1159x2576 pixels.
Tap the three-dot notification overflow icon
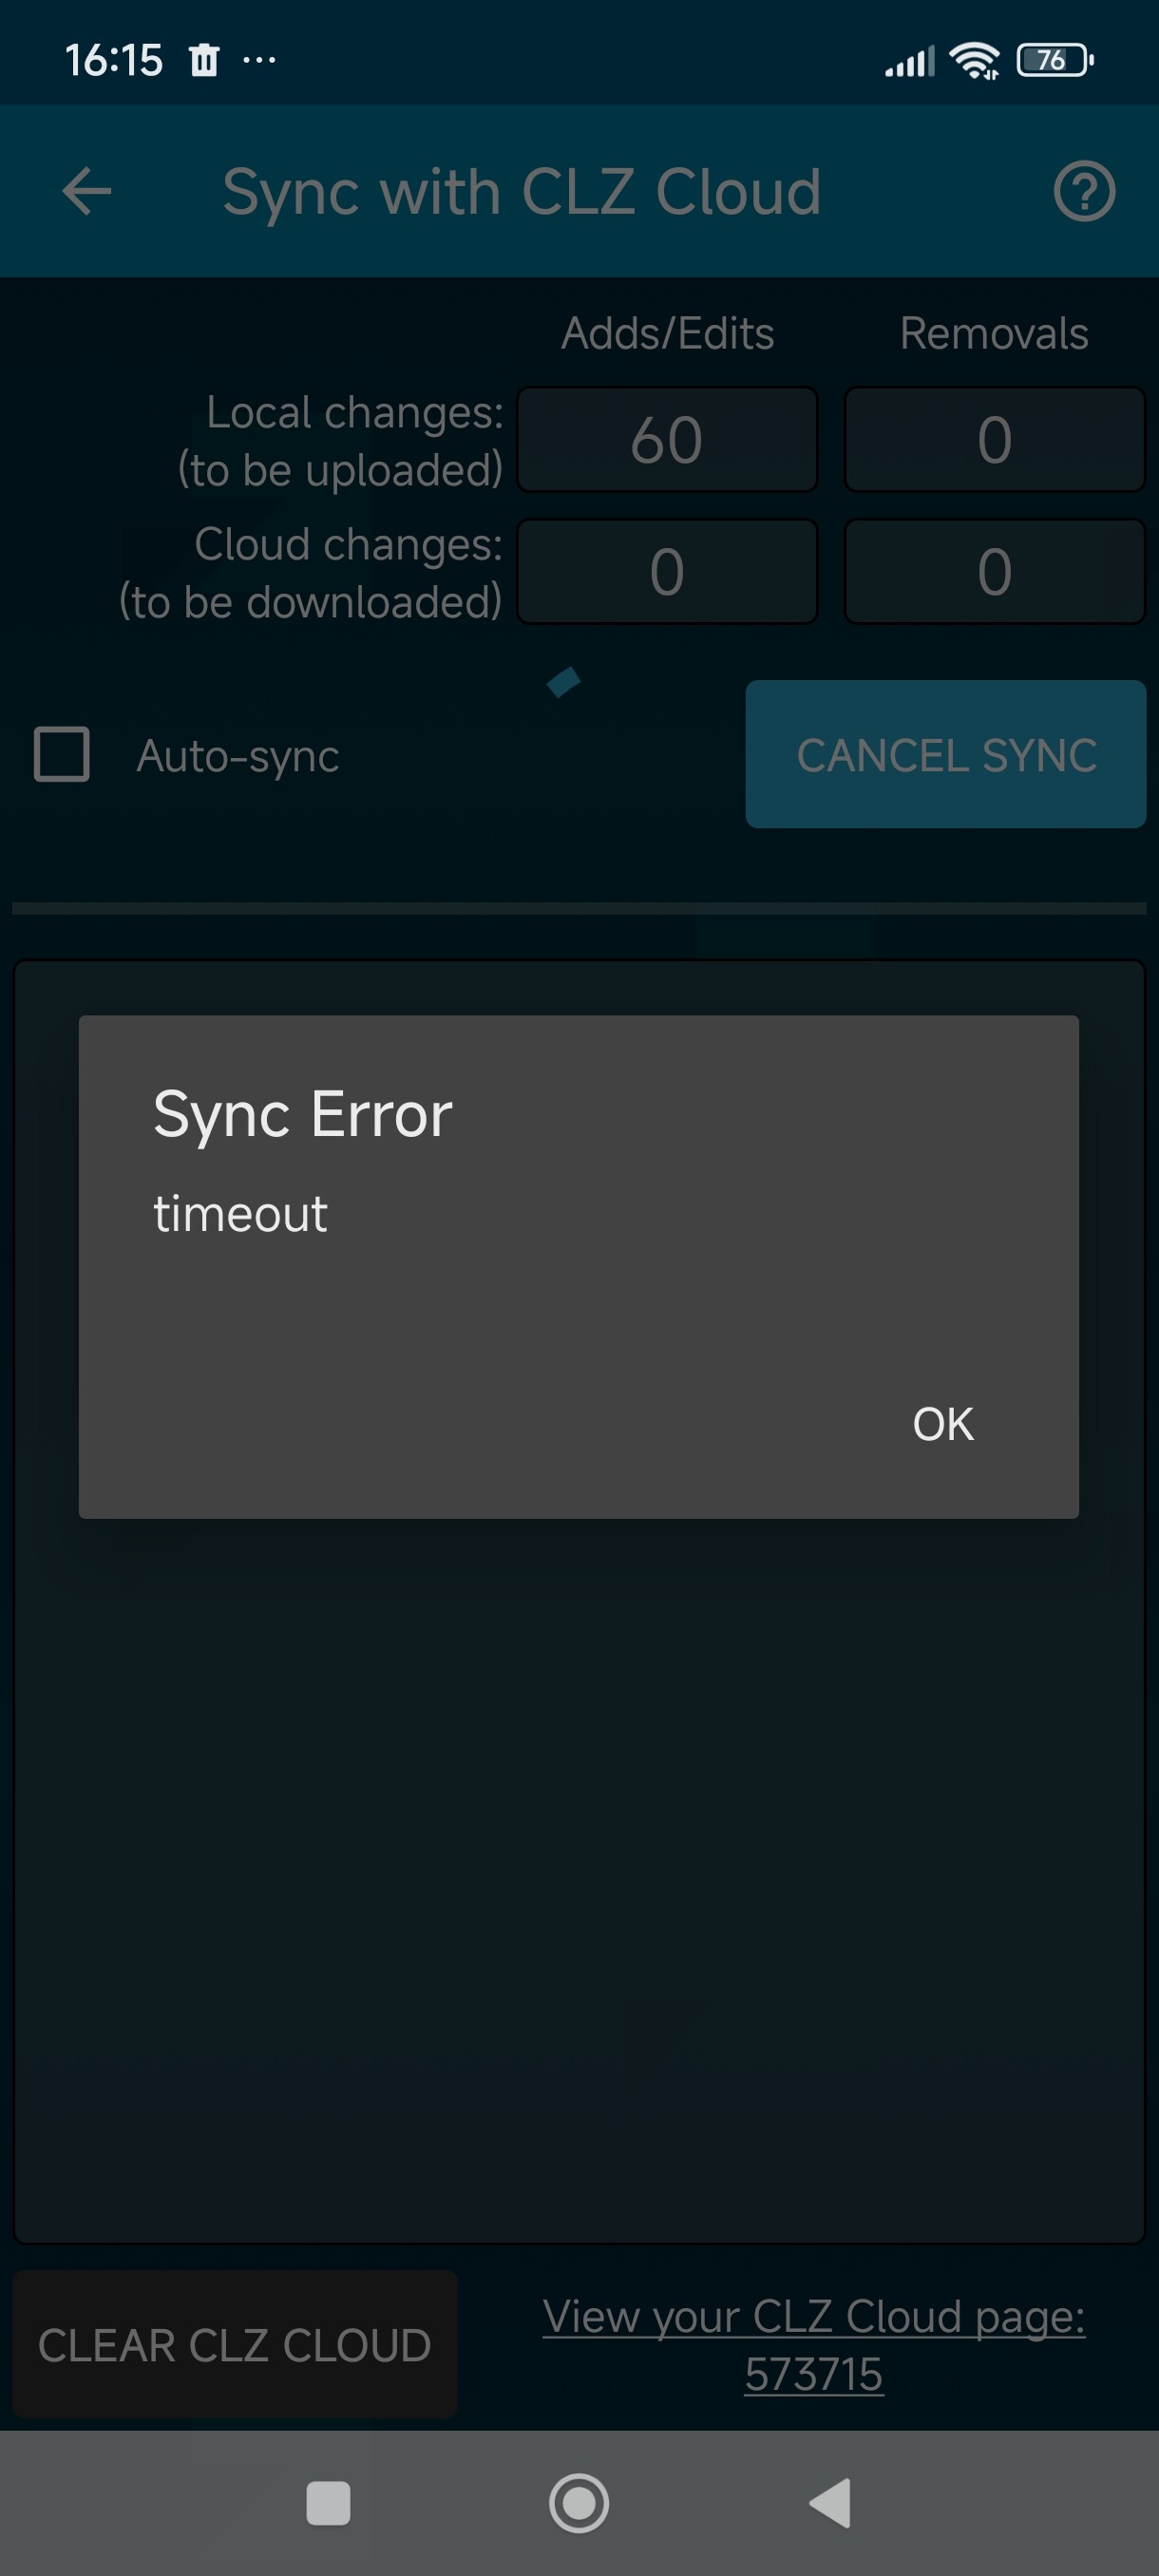coord(259,60)
